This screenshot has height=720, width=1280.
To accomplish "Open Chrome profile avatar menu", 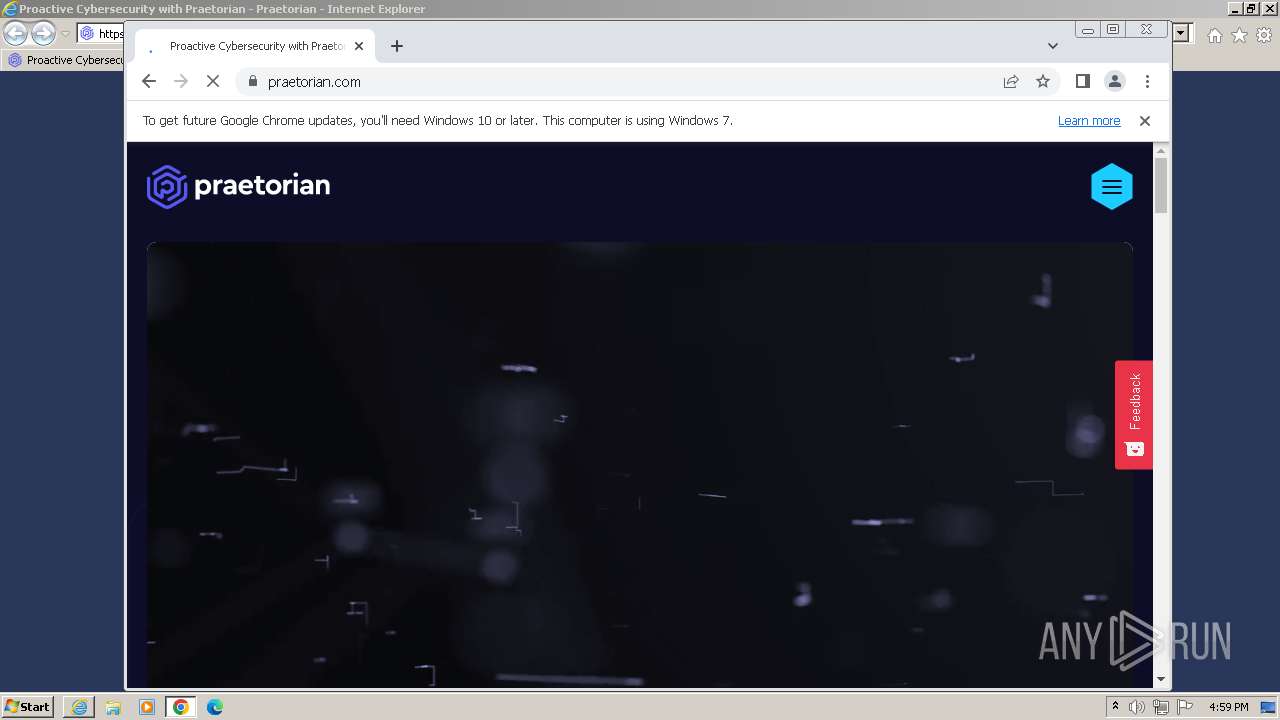I will tap(1115, 81).
